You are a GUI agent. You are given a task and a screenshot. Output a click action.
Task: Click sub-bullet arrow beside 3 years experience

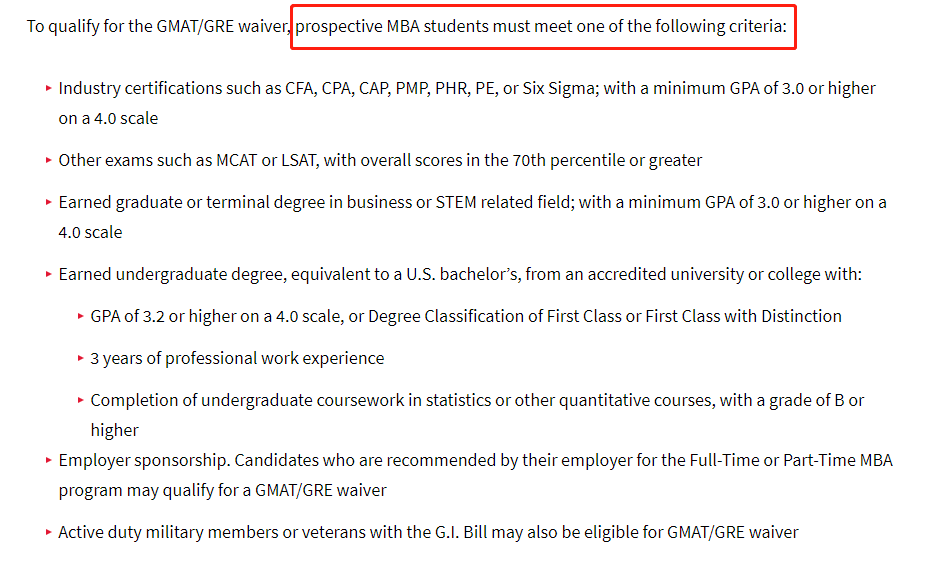click(x=80, y=358)
